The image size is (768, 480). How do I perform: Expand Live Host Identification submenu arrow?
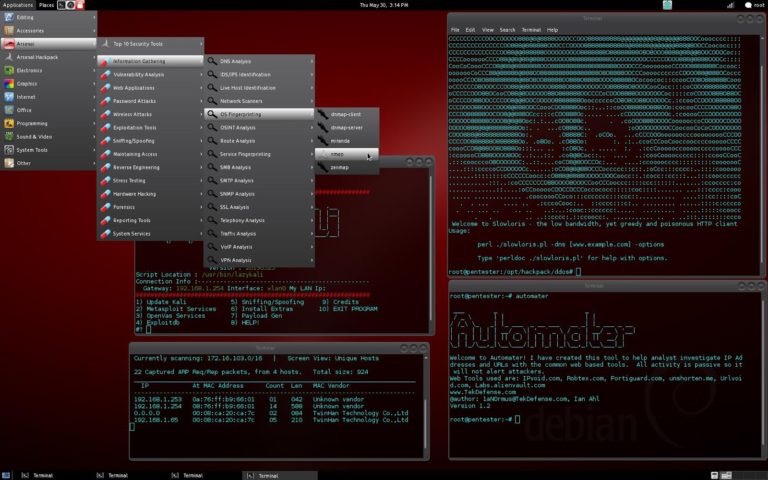click(312, 88)
